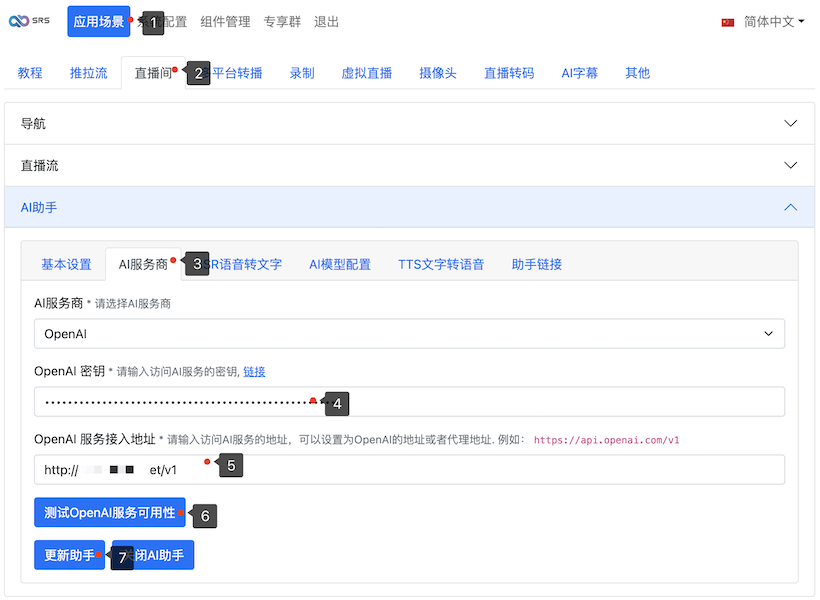Switch to the 虚拟直播 tab
820x600 pixels.
tap(367, 73)
